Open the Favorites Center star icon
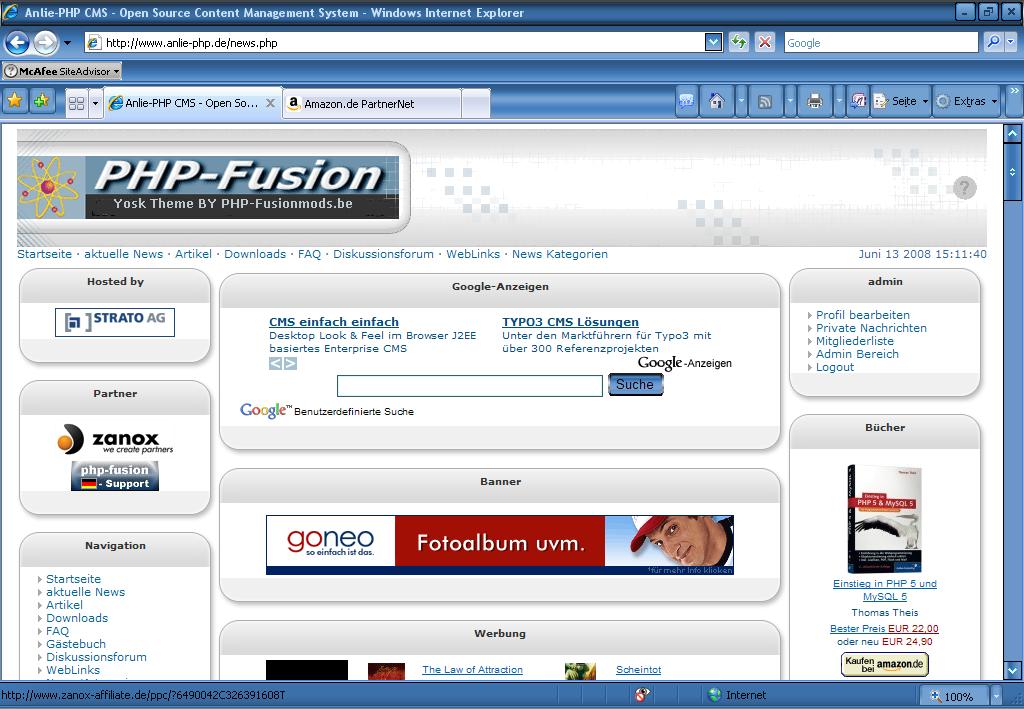 point(15,101)
